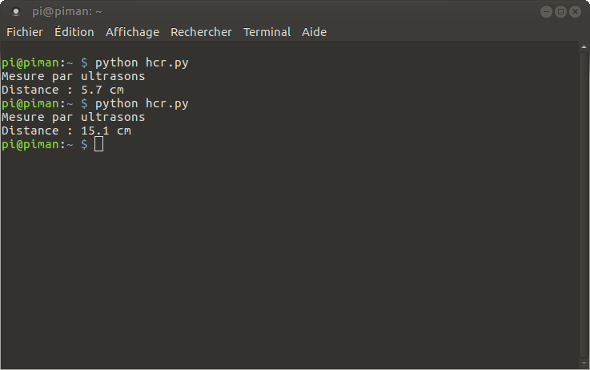Viewport: 590px width, 370px height.
Task: Click the terminal icon in the title bar
Action: tap(16, 12)
